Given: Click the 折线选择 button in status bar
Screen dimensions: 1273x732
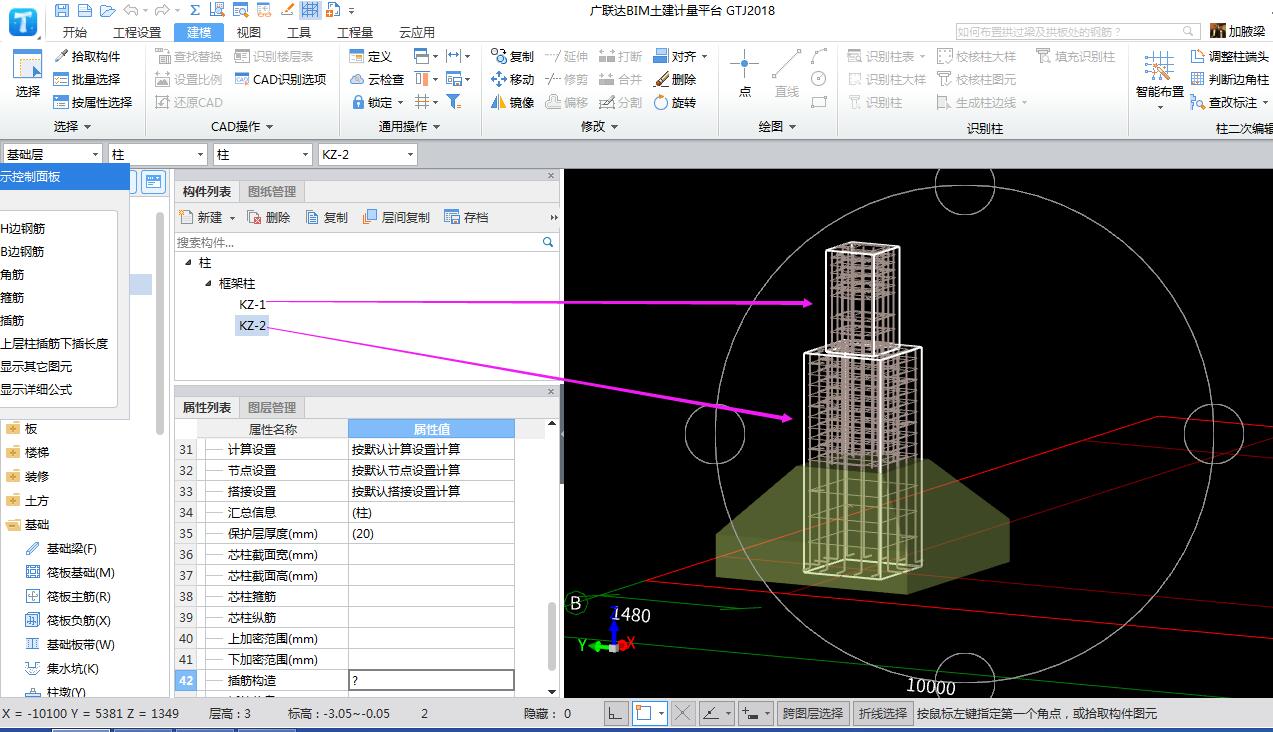Looking at the screenshot, I should pyautogui.click(x=883, y=713).
